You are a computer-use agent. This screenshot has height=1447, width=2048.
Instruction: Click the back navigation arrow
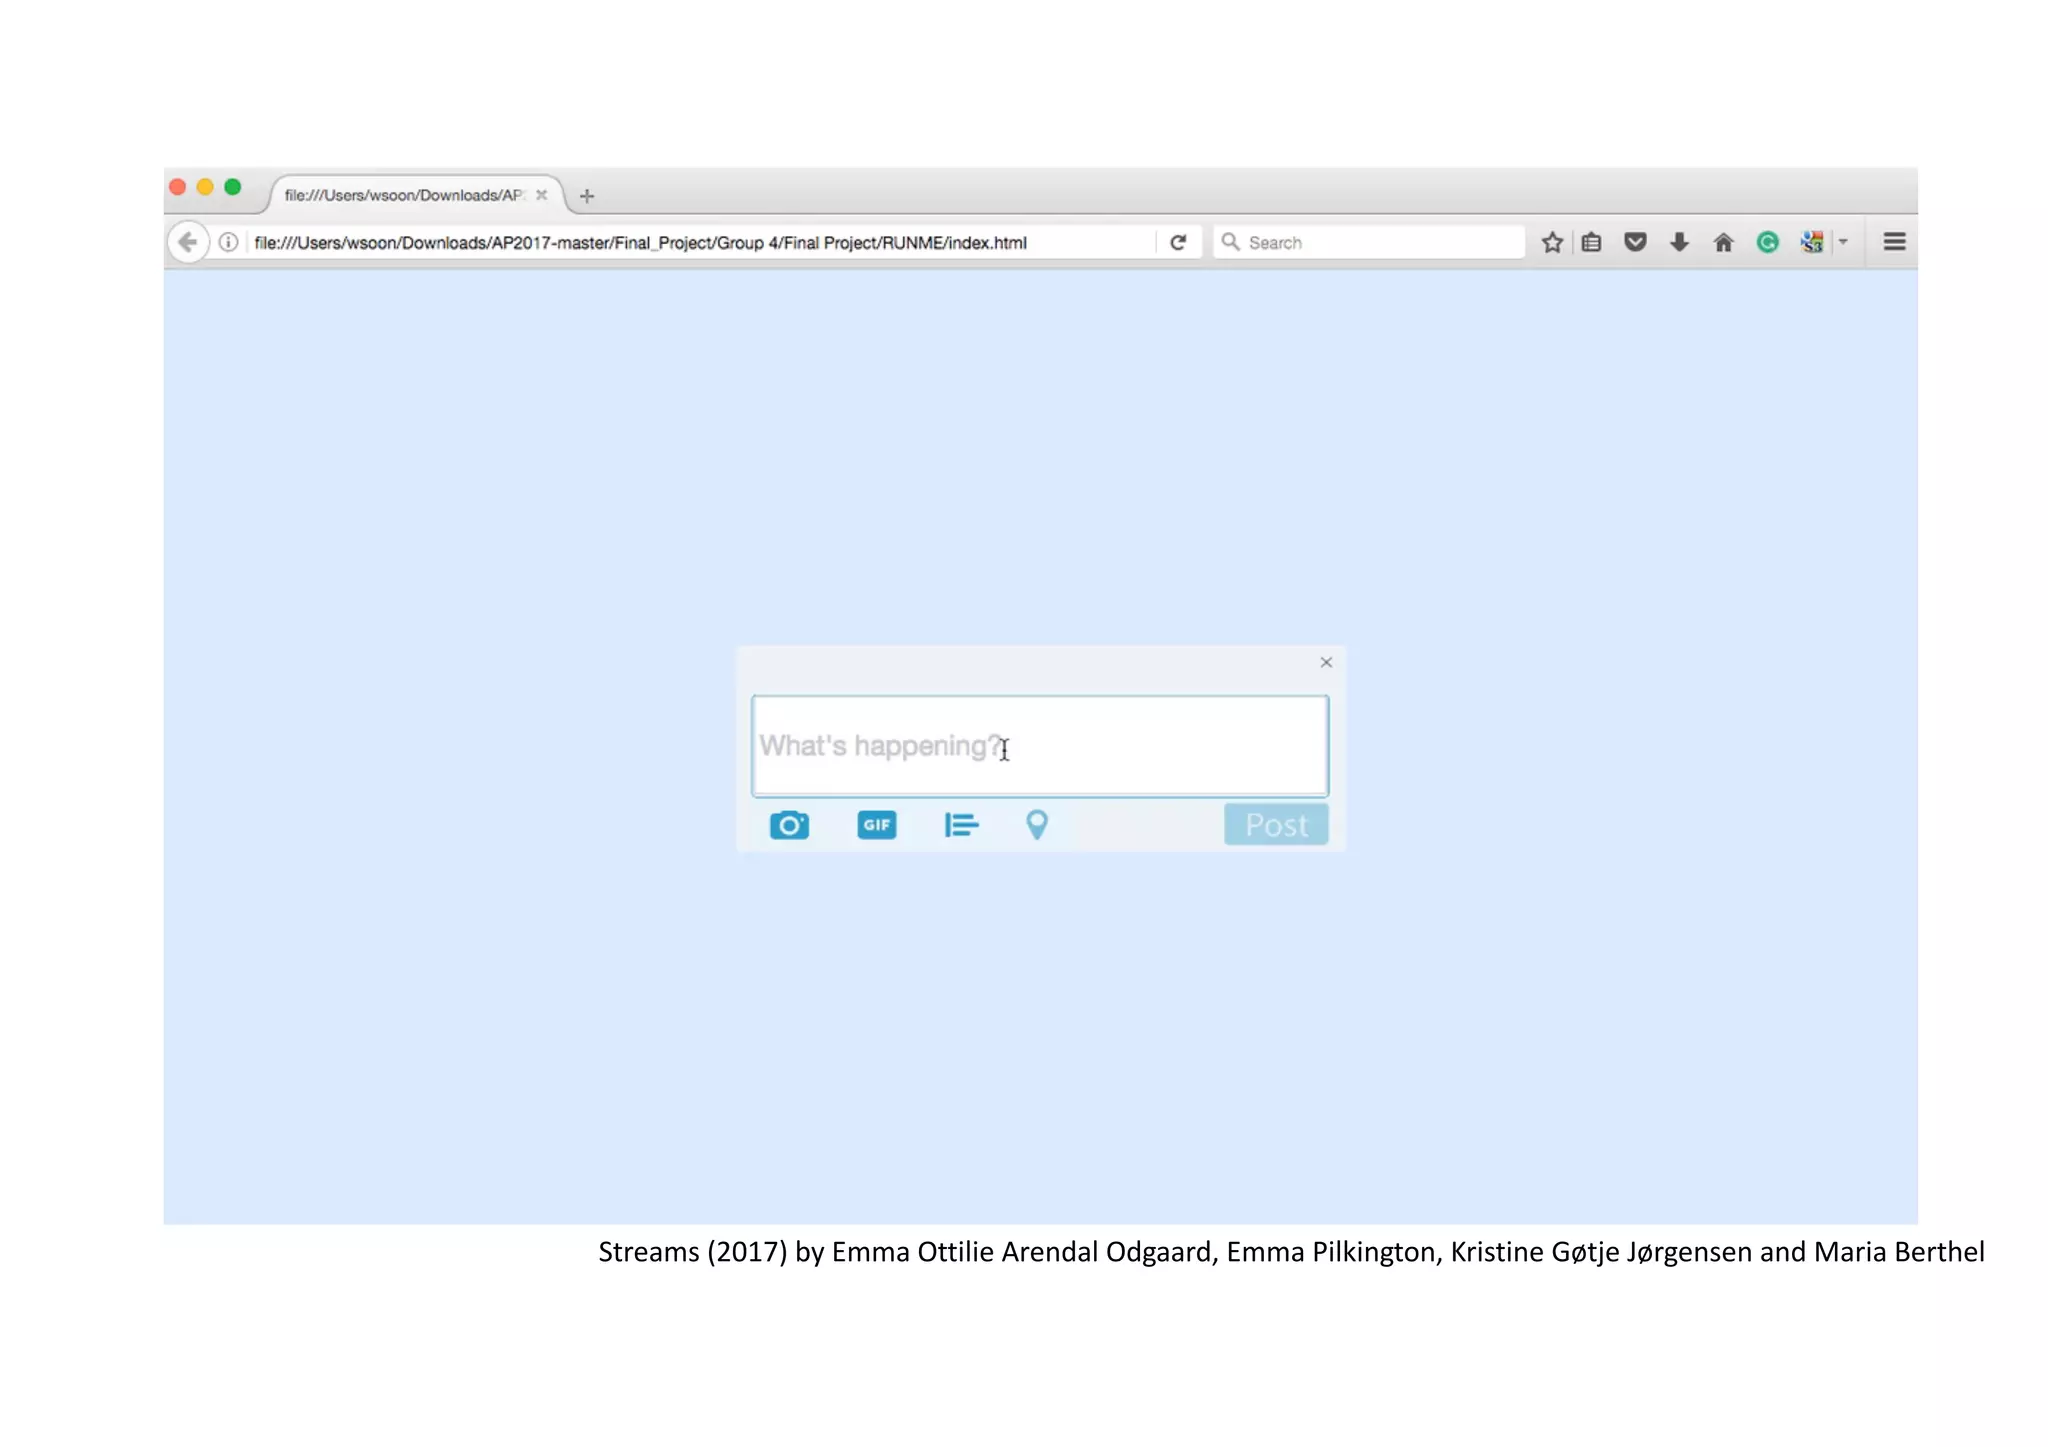[187, 242]
